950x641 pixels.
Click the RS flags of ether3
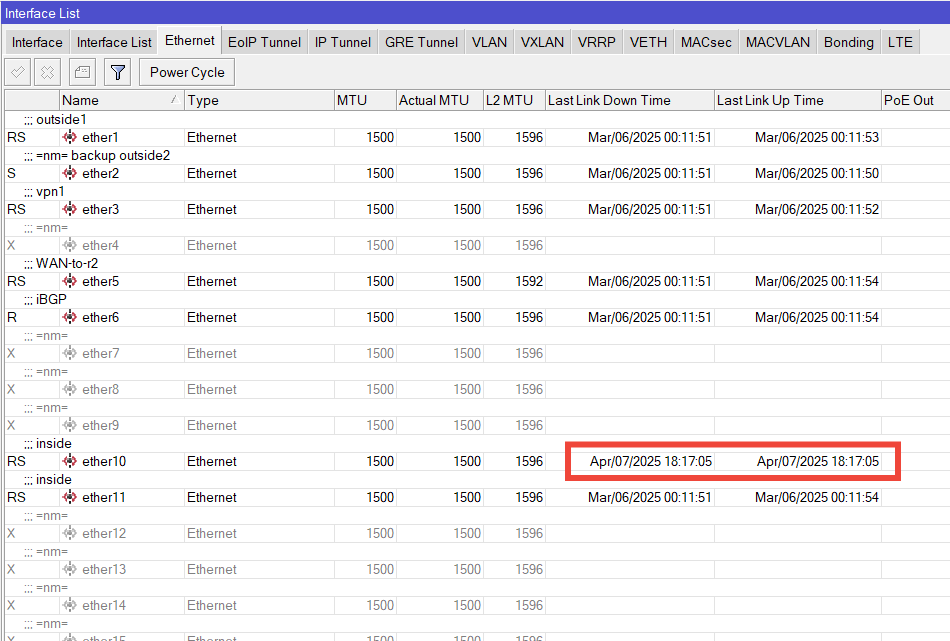[x=16, y=210]
